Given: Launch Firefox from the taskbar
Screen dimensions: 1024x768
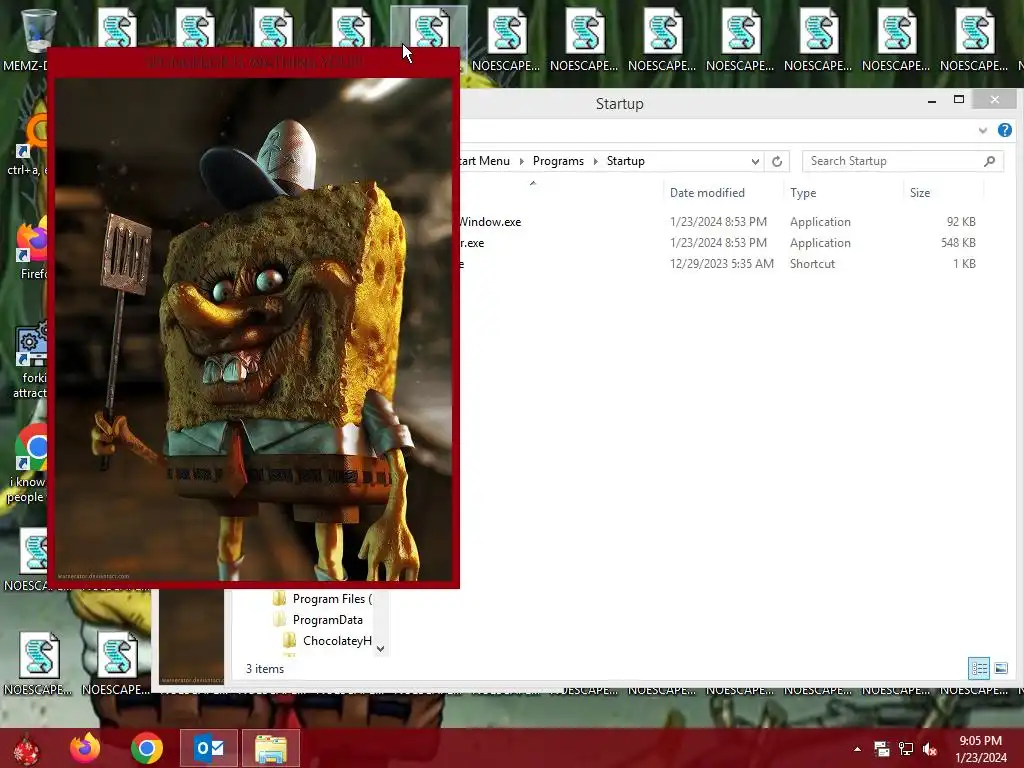Looking at the screenshot, I should [x=85, y=748].
